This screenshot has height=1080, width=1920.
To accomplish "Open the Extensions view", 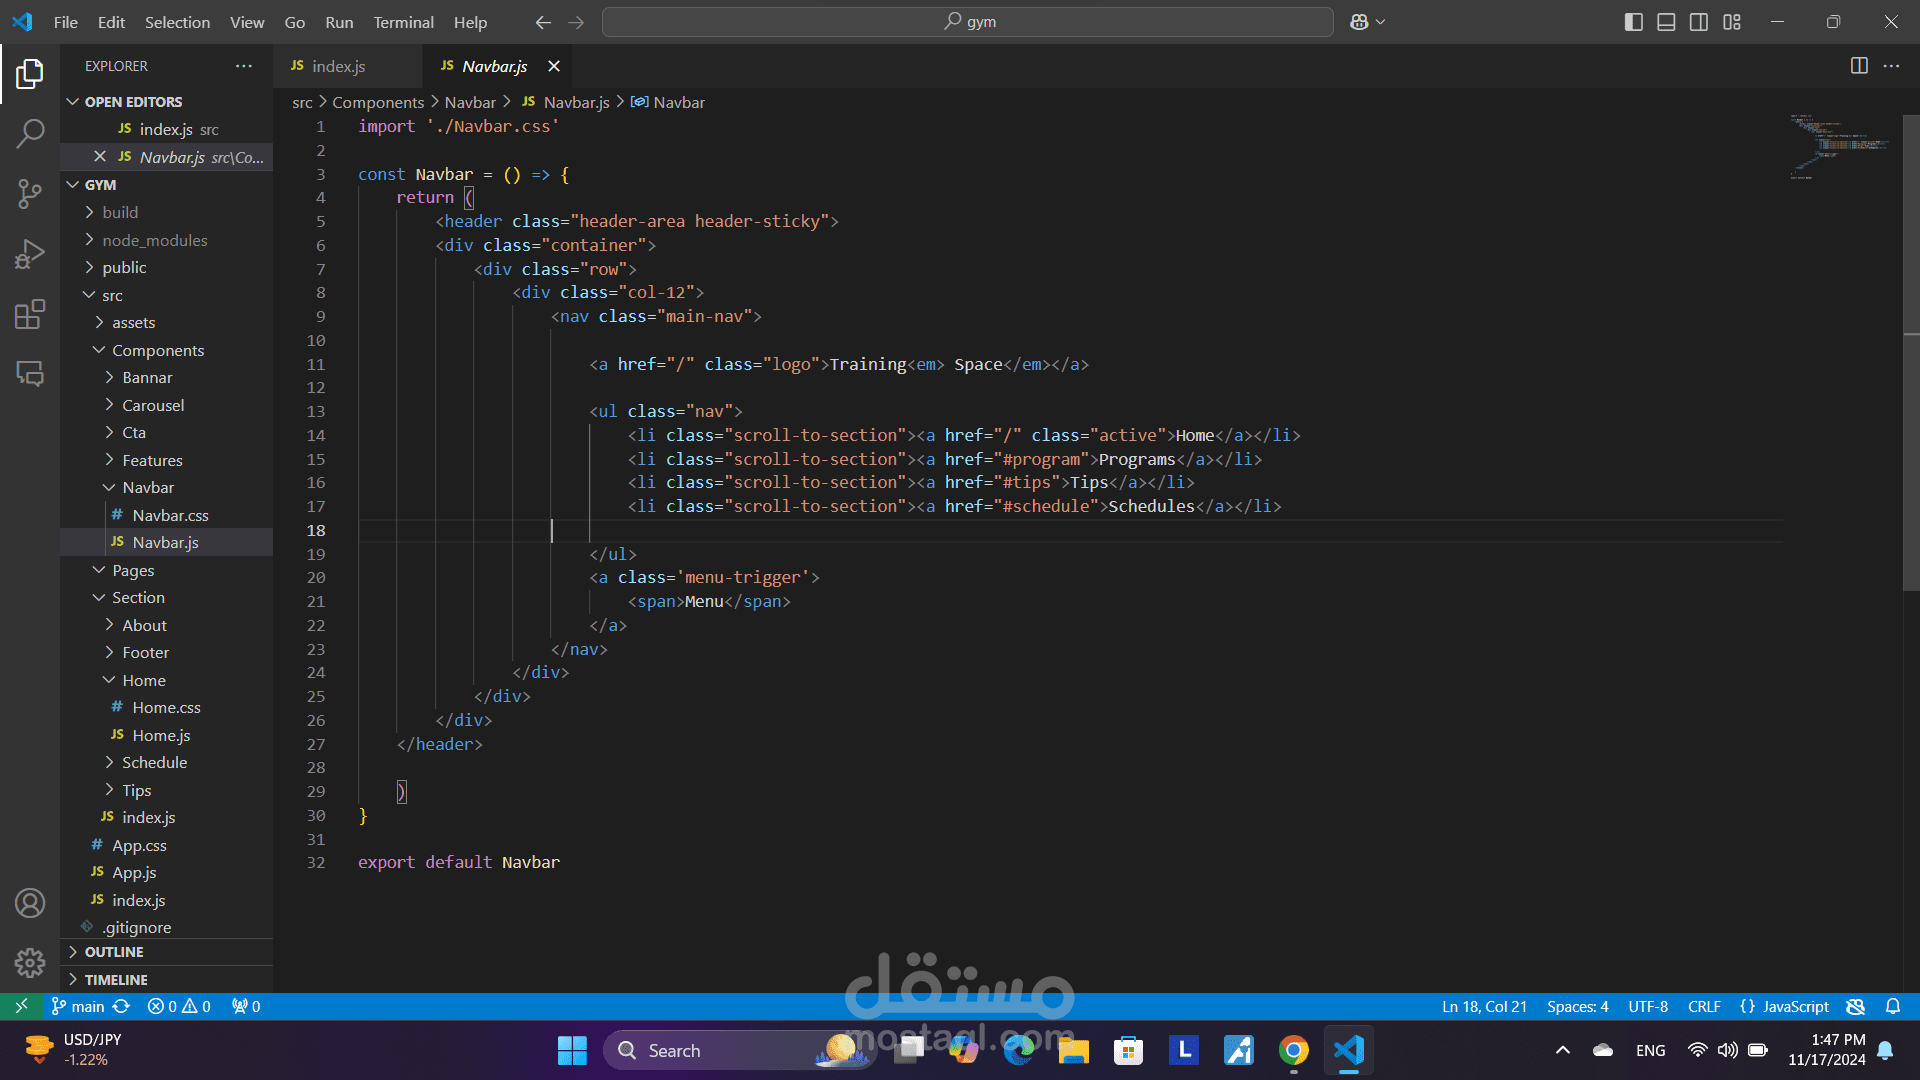I will [x=30, y=314].
